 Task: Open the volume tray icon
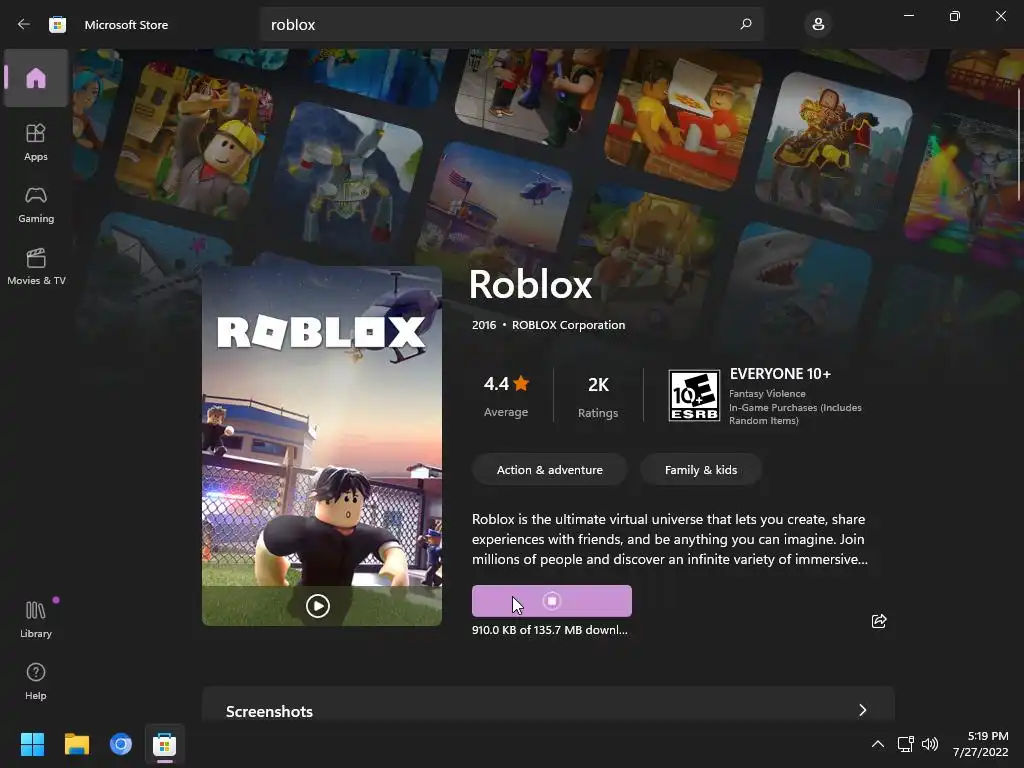click(930, 744)
